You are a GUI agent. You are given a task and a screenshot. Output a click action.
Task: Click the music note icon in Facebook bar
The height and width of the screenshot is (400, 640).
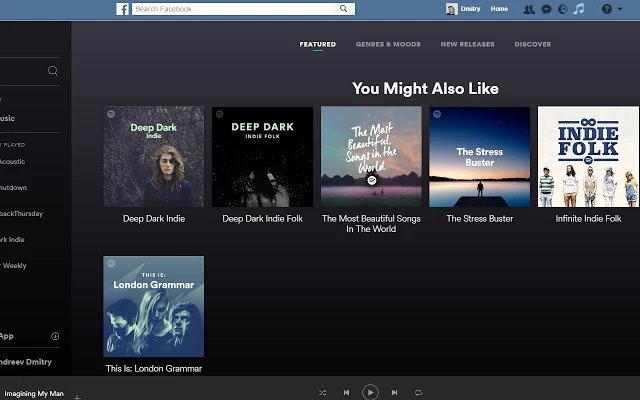(x=578, y=9)
